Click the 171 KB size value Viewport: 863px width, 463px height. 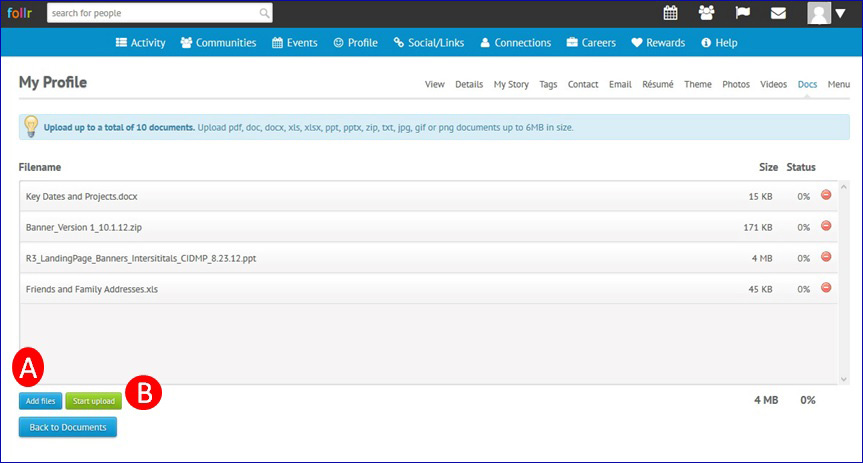758,227
